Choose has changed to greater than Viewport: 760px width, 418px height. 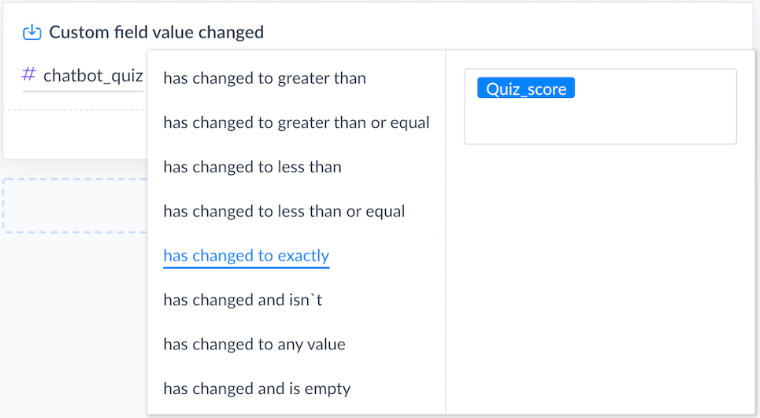(265, 78)
